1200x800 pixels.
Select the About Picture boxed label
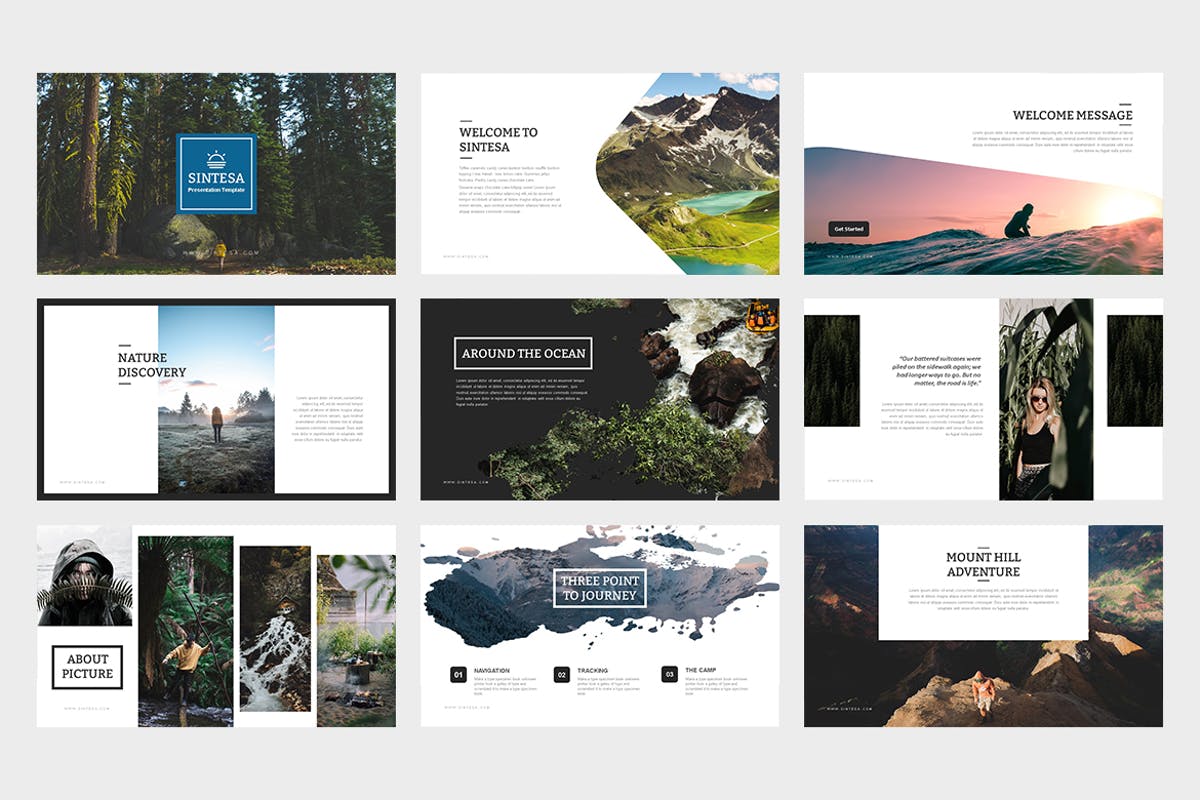coord(87,667)
